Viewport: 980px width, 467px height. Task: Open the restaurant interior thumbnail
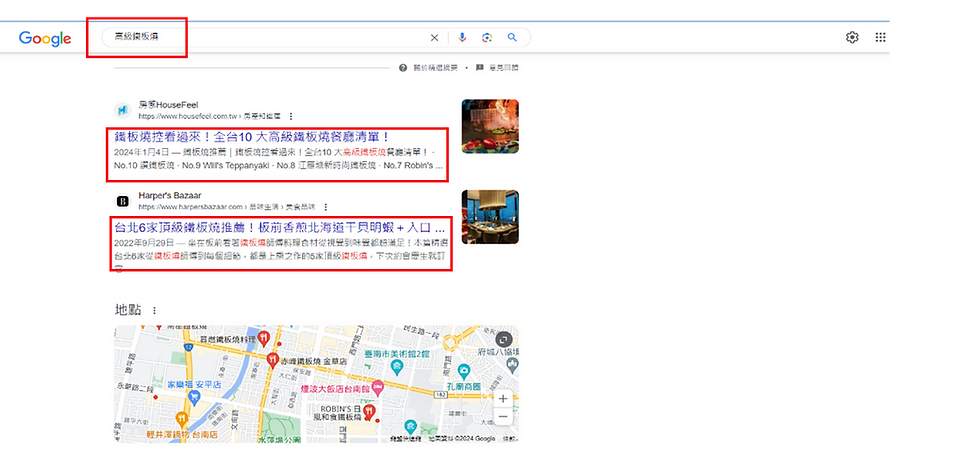tap(490, 217)
